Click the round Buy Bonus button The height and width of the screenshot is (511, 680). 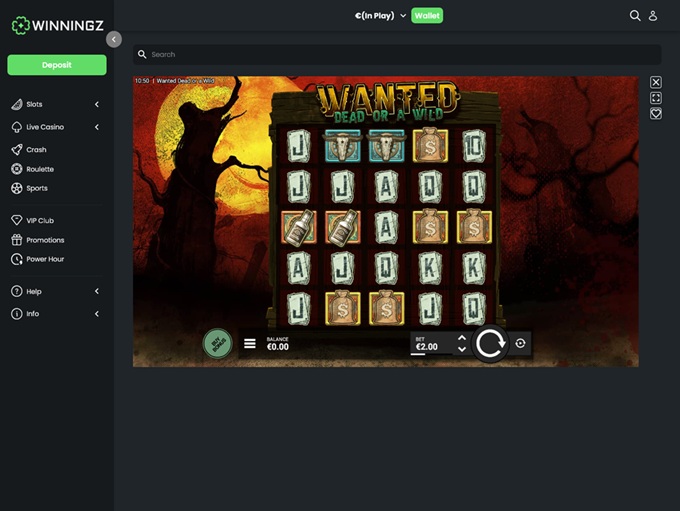218,343
